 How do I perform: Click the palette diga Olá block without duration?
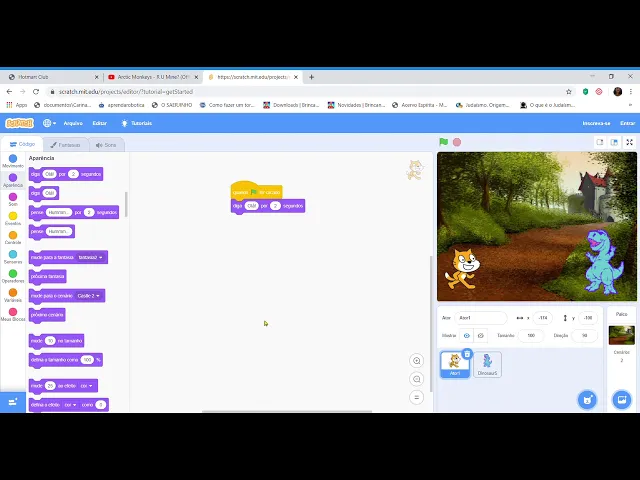44,193
